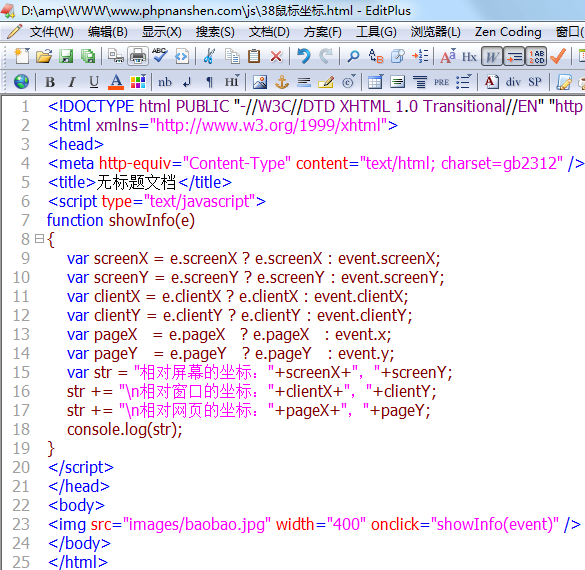This screenshot has width=585, height=570.
Task: Open the 工具(G) menu
Action: tap(376, 32)
